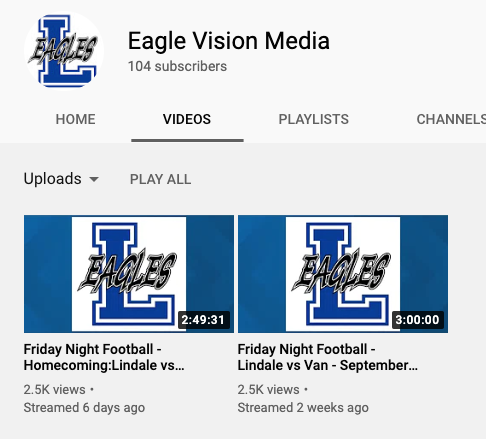The width and height of the screenshot is (486, 439).
Task: Click the PLAY ALL button
Action: (160, 179)
